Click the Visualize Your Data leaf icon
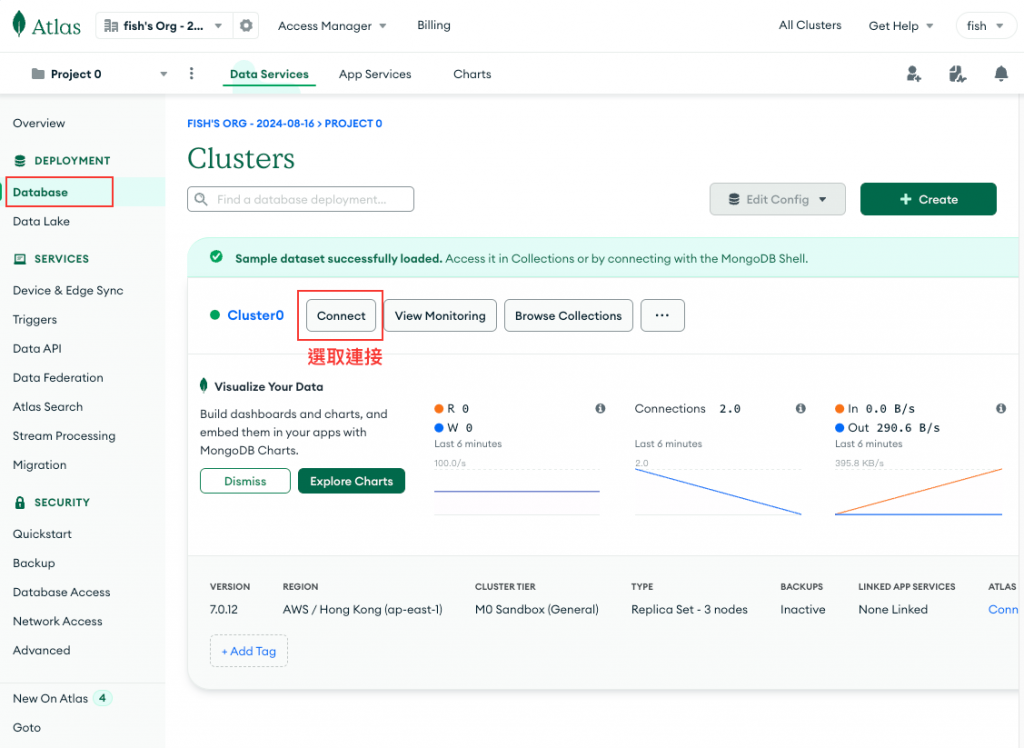Screen dimensions: 1024x748 click(204, 385)
